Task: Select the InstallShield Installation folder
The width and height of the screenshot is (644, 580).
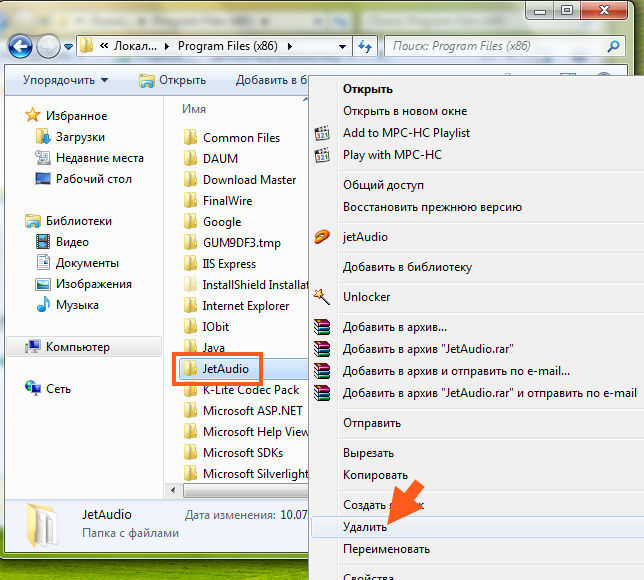Action: coord(246,285)
